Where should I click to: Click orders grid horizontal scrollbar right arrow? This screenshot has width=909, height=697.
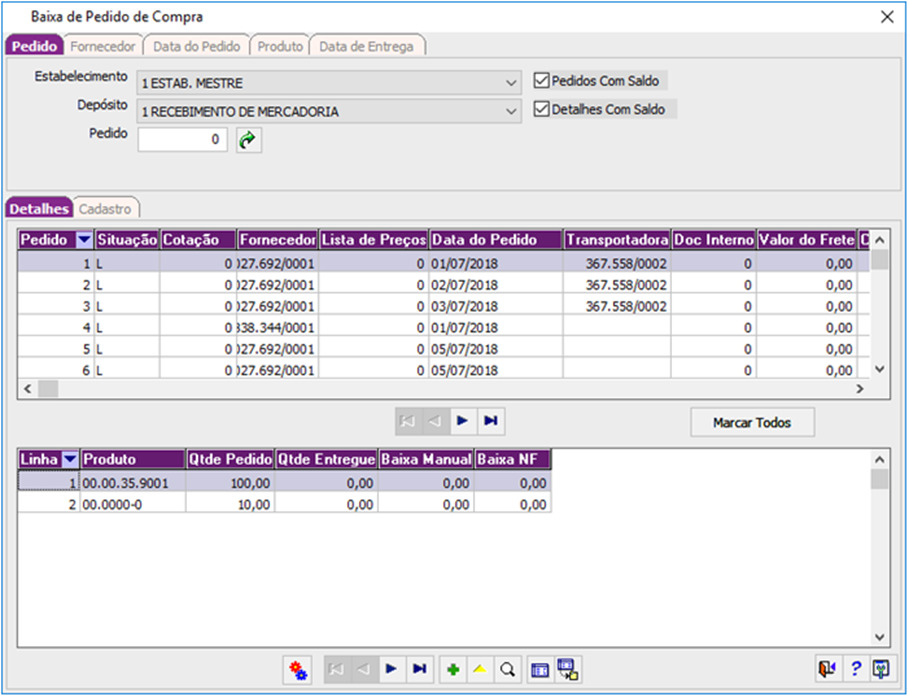pos(860,389)
